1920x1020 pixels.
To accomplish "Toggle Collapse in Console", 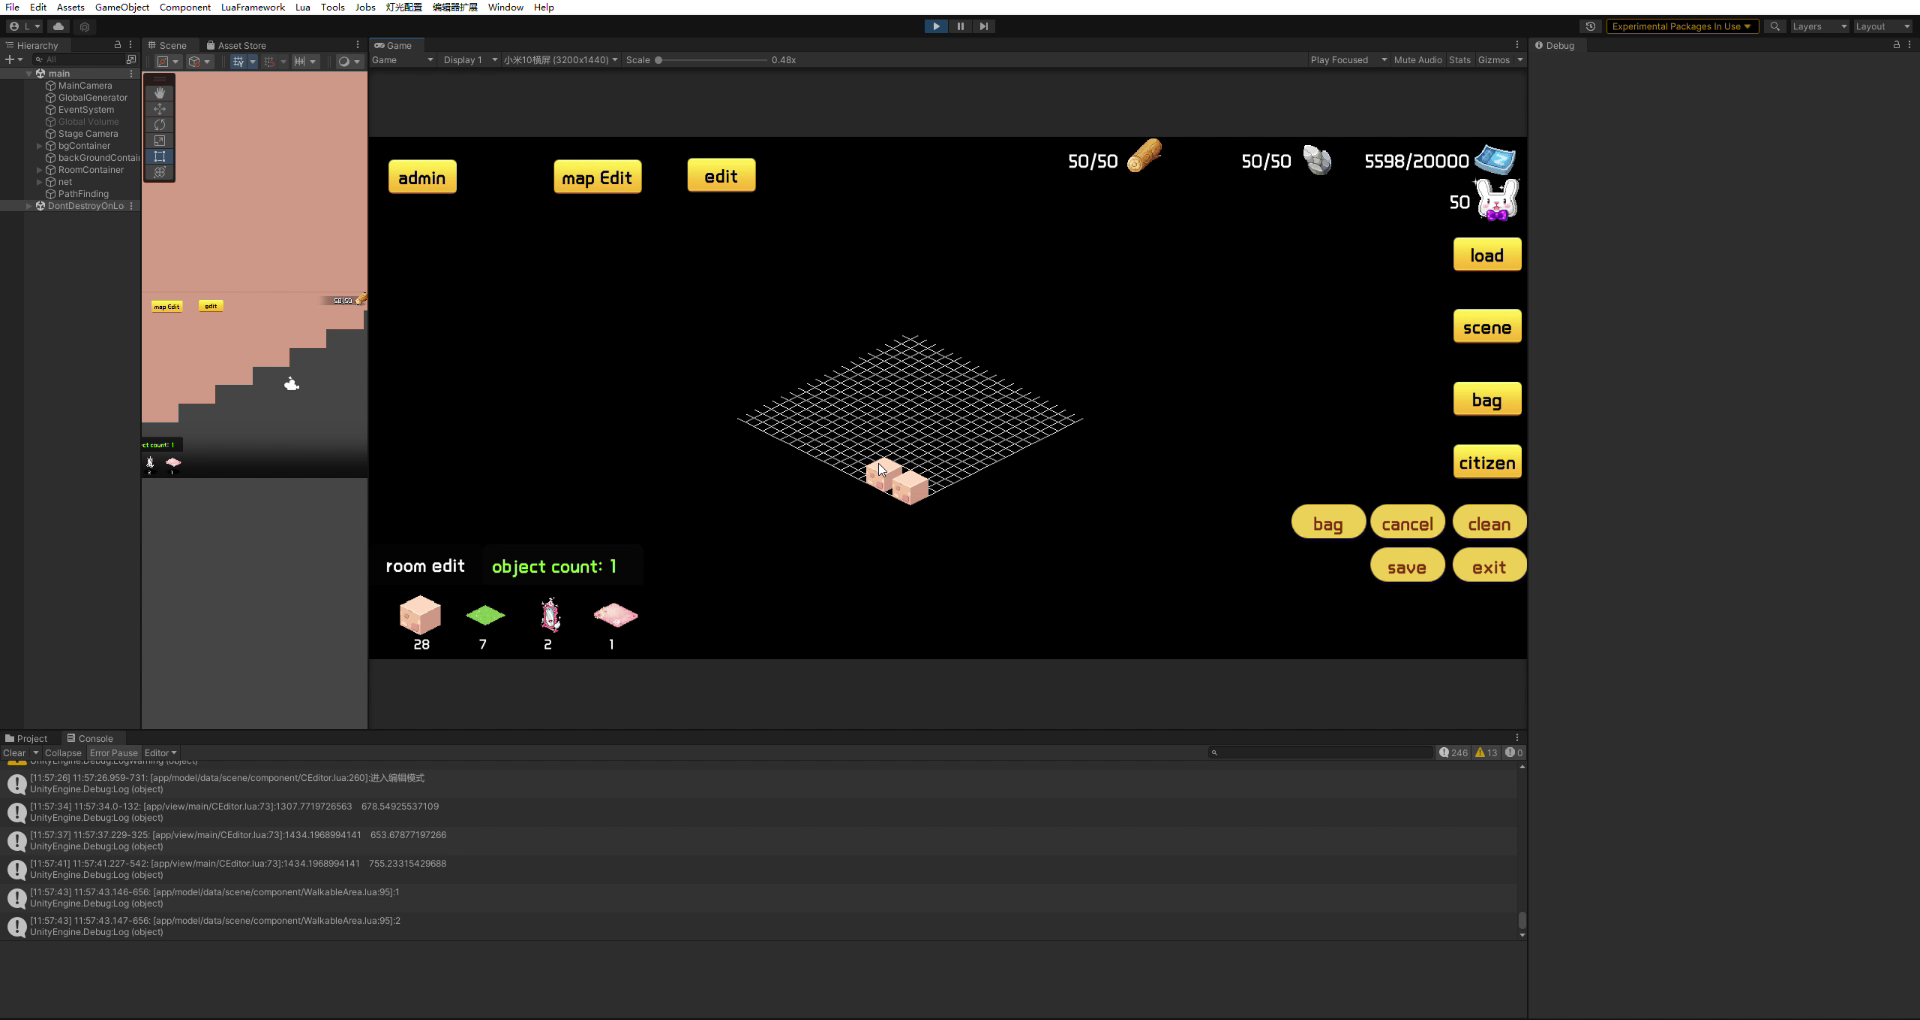I will tap(63, 753).
